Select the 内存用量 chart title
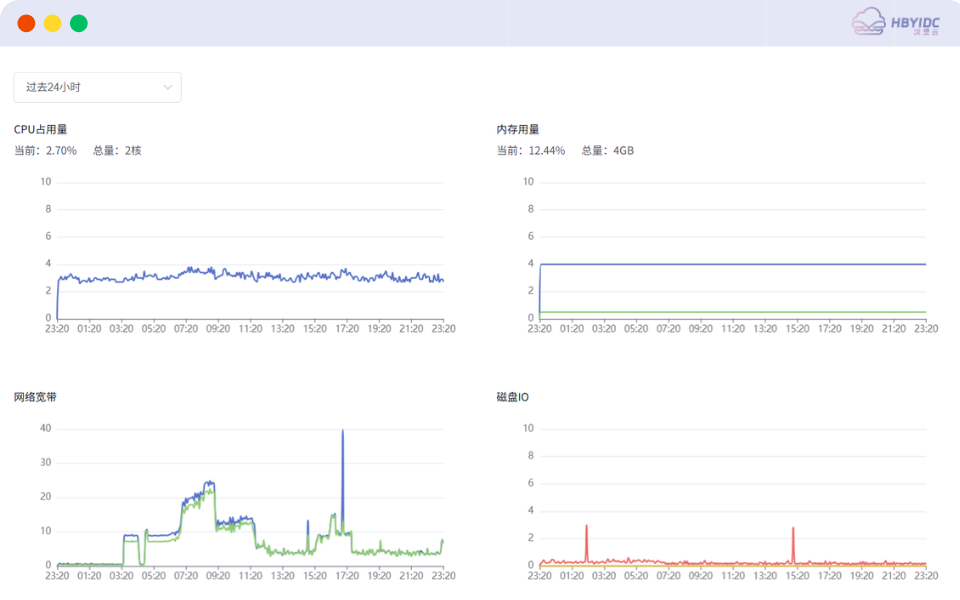960x600 pixels. [518, 129]
